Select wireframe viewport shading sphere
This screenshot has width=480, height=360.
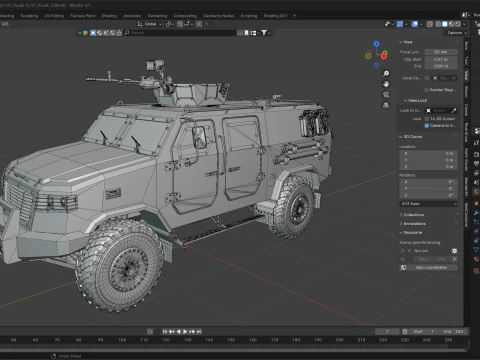pyautogui.click(x=438, y=24)
